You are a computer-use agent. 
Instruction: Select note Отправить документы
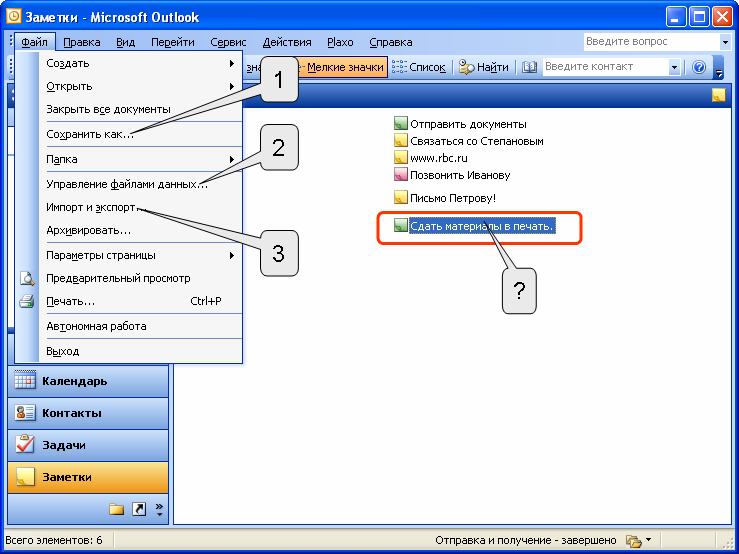click(x=468, y=124)
